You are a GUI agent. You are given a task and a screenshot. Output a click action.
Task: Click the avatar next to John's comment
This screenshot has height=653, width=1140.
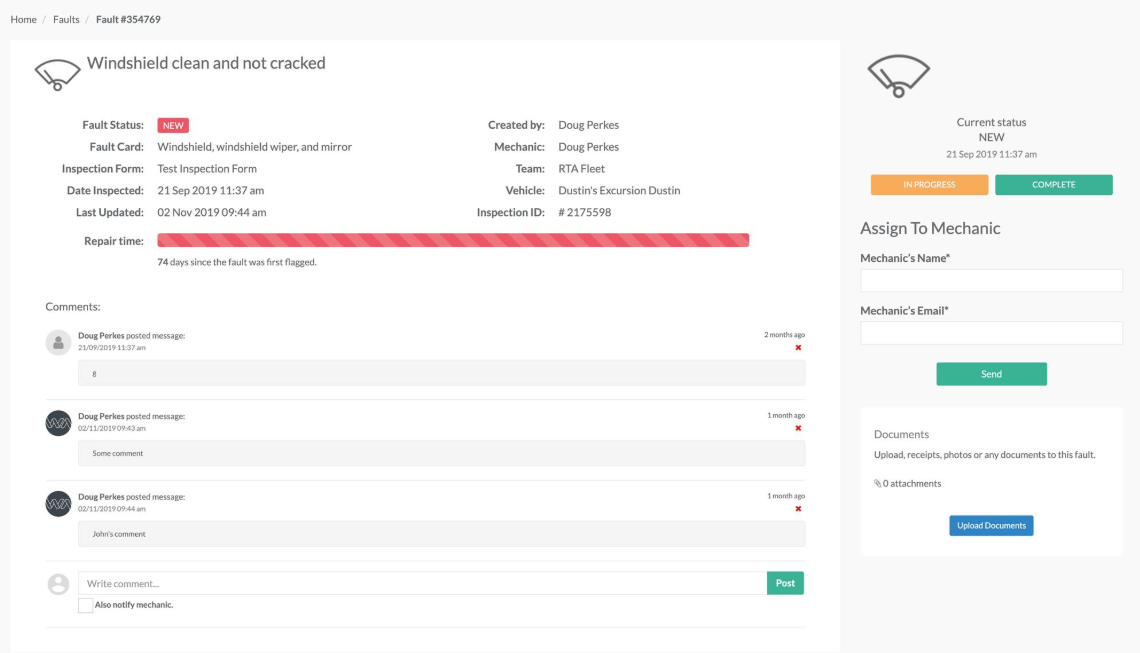coord(59,503)
